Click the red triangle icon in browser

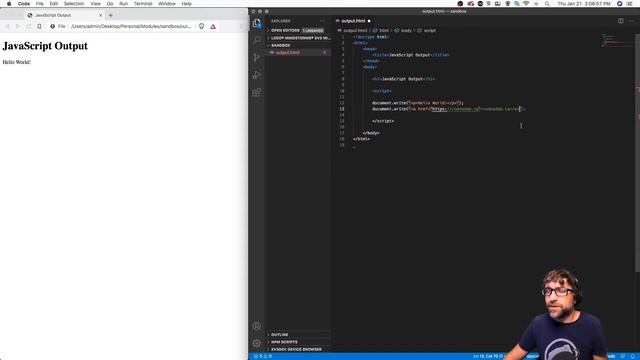(x=213, y=27)
